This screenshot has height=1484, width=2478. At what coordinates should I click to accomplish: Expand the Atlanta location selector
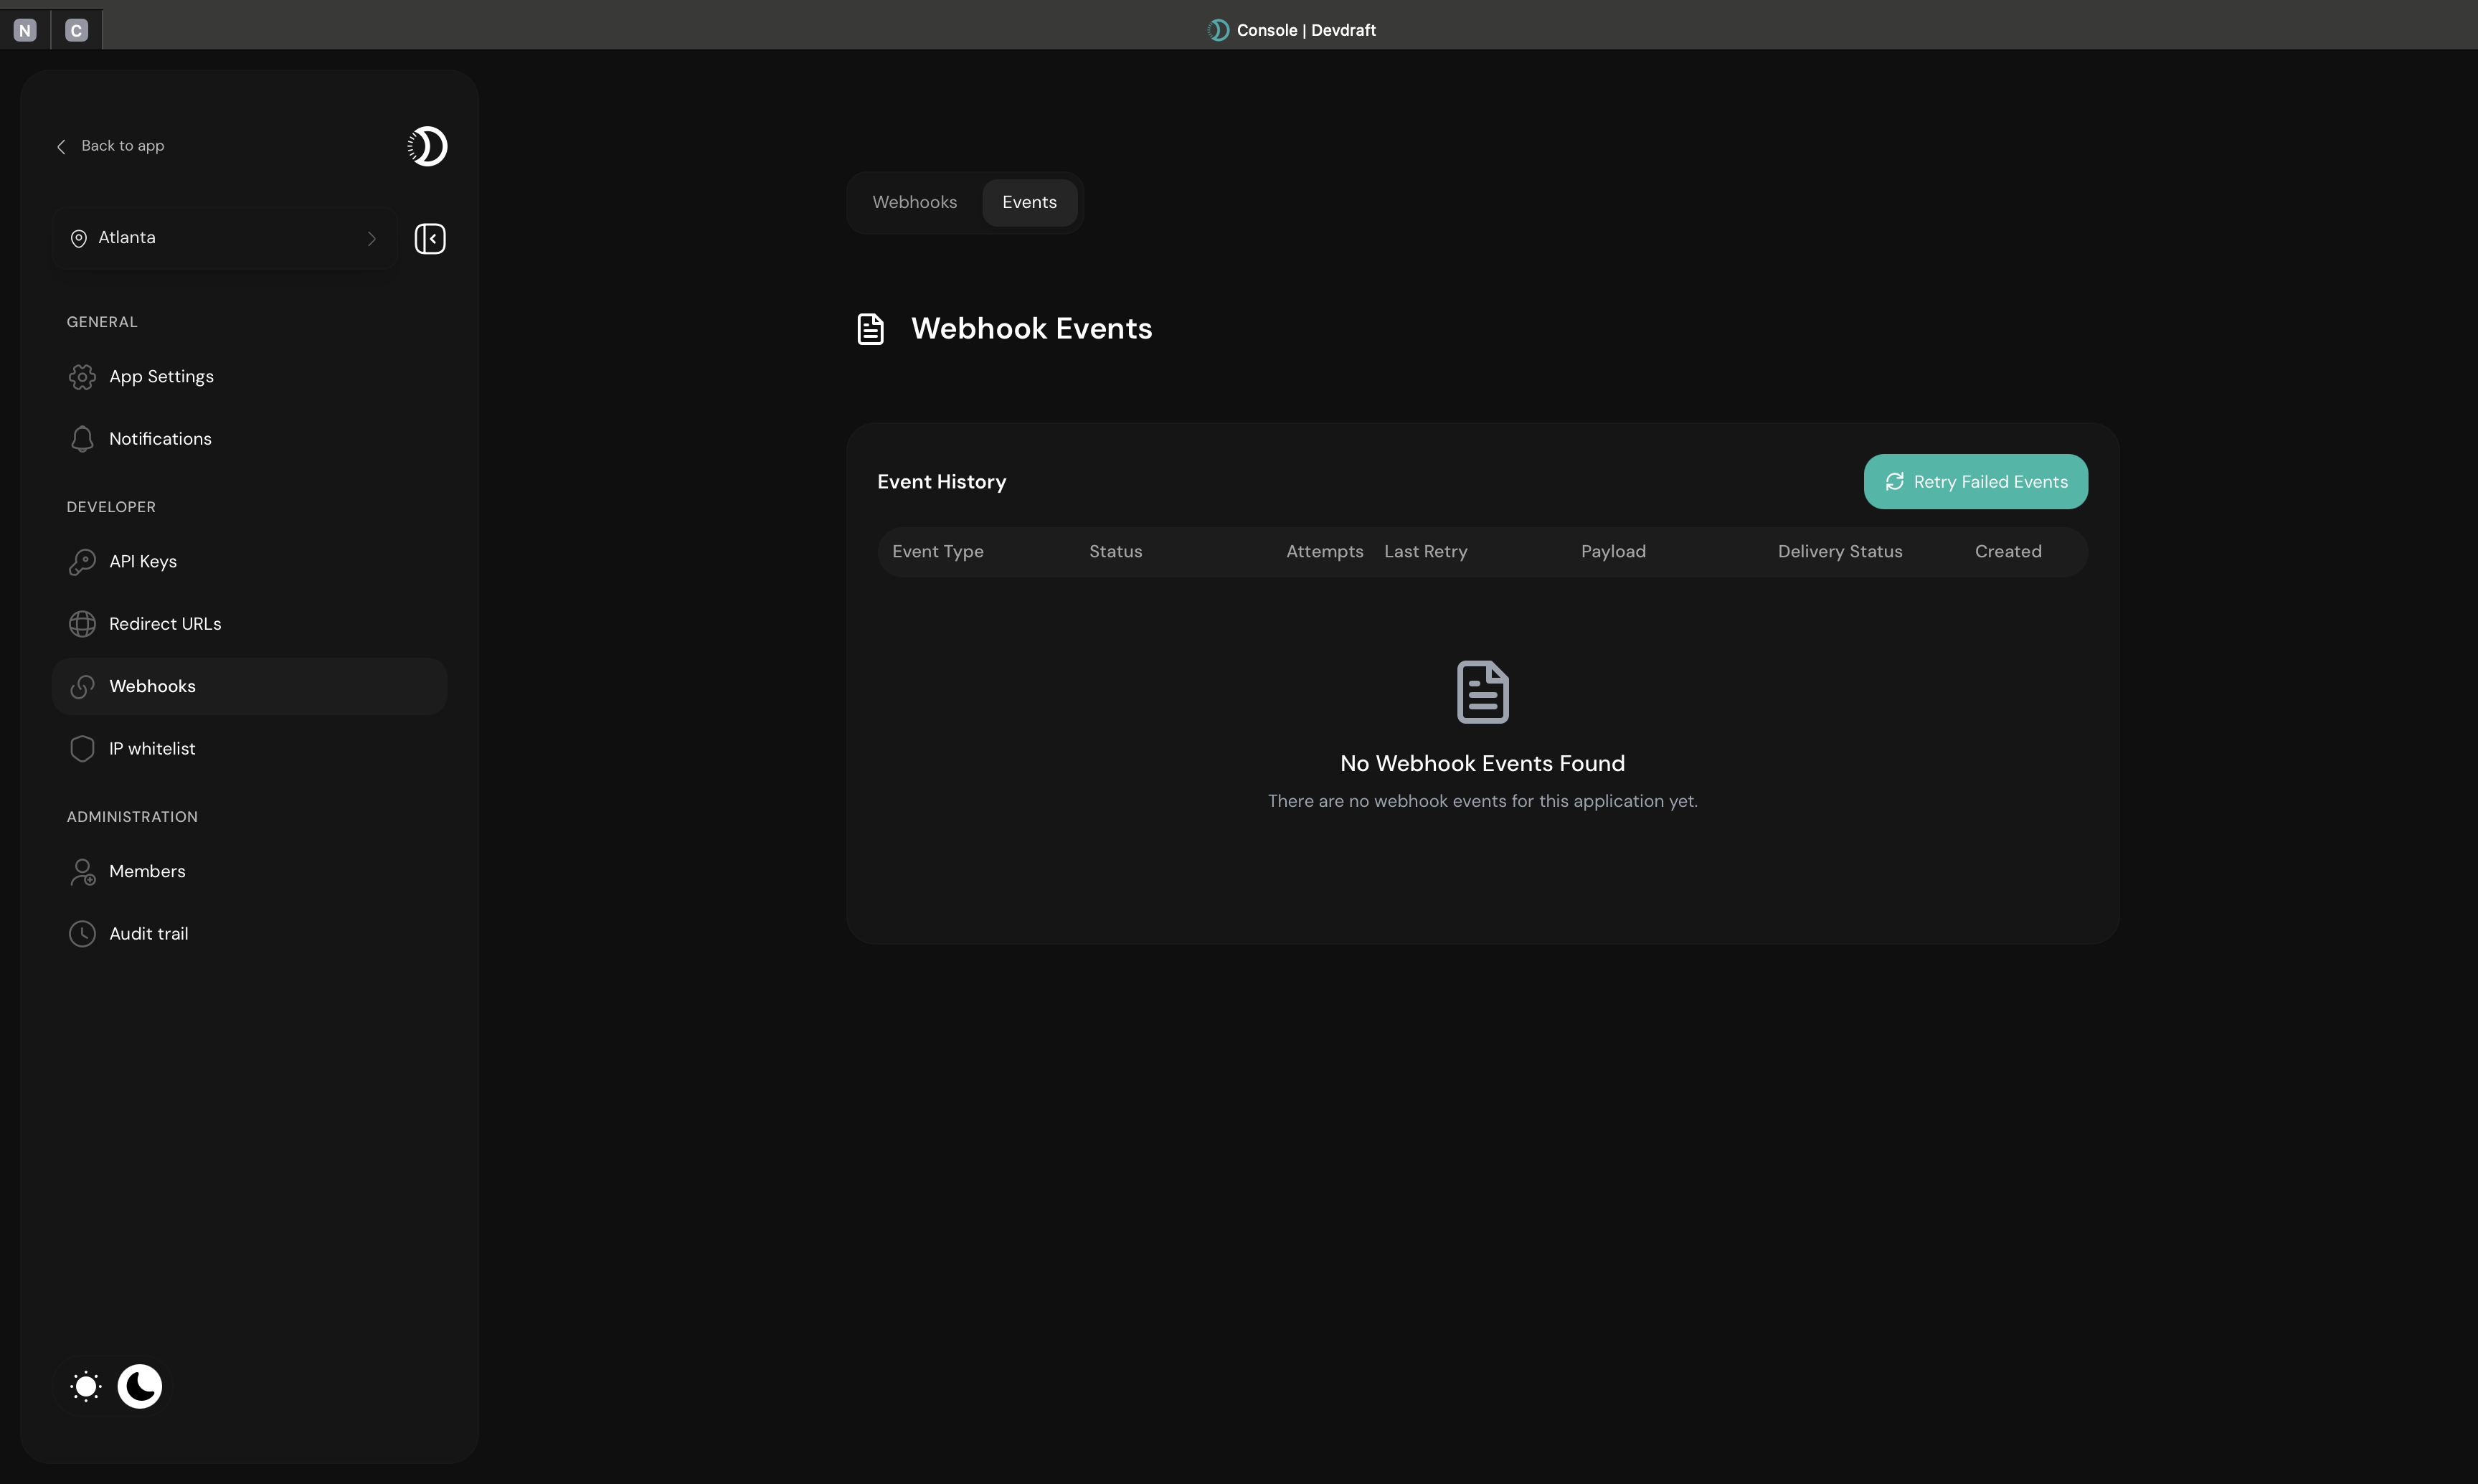[222, 238]
